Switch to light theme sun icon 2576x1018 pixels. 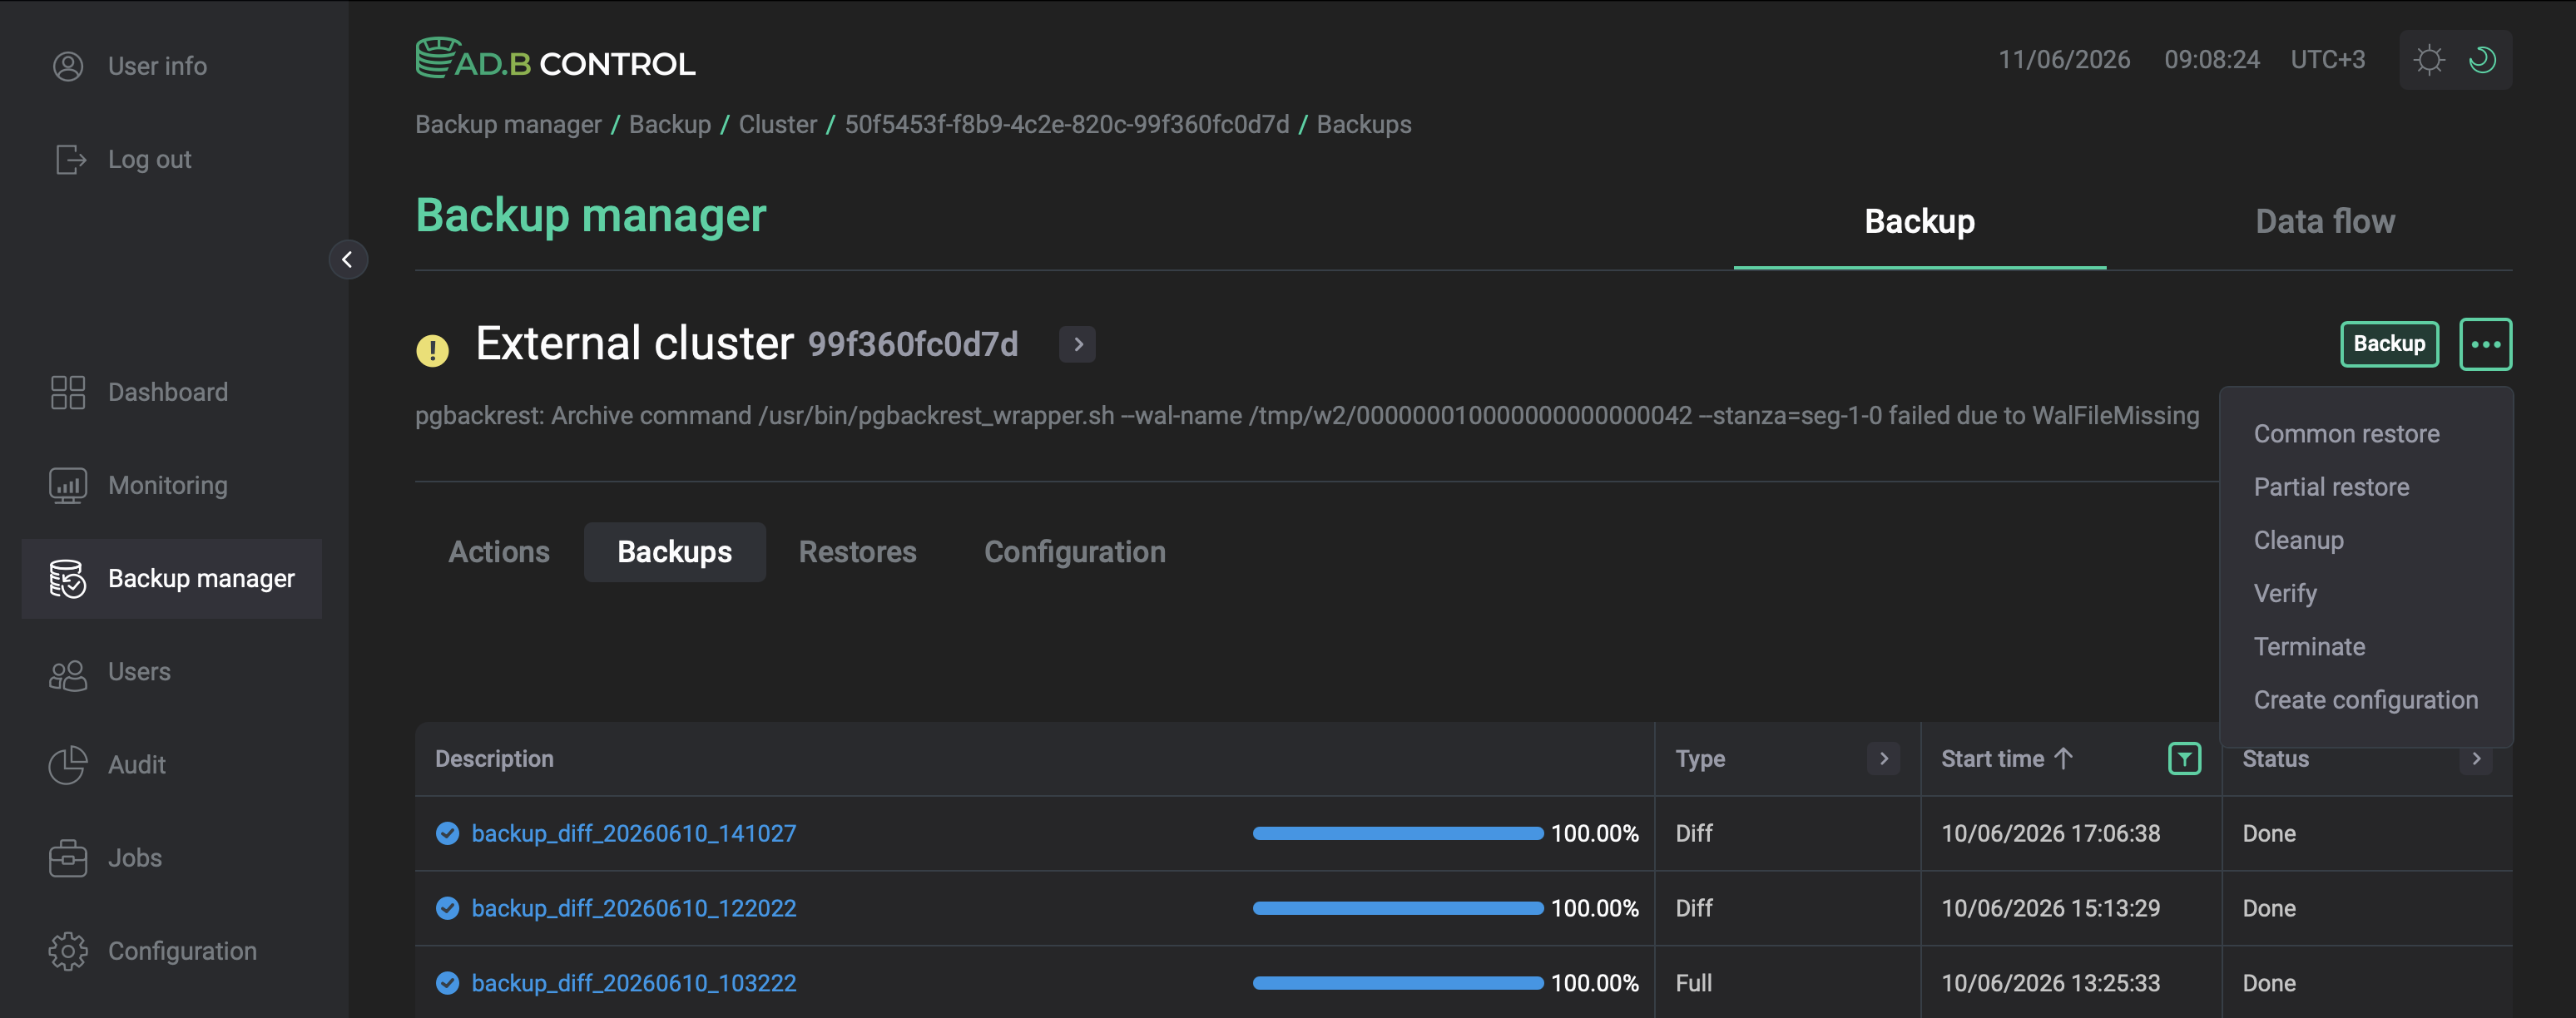(2429, 60)
